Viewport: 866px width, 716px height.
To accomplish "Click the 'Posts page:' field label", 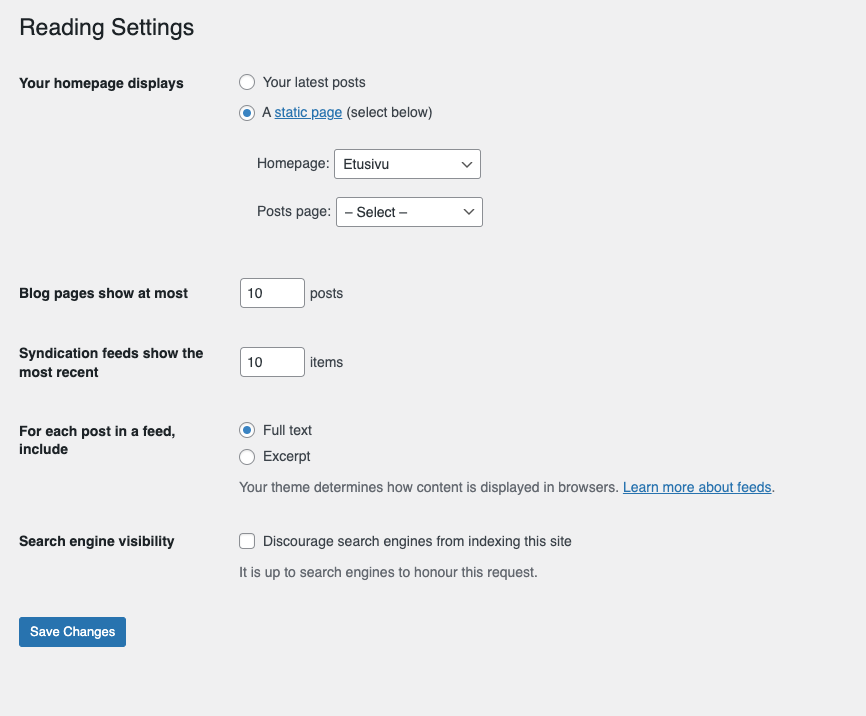I will pyautogui.click(x=294, y=212).
